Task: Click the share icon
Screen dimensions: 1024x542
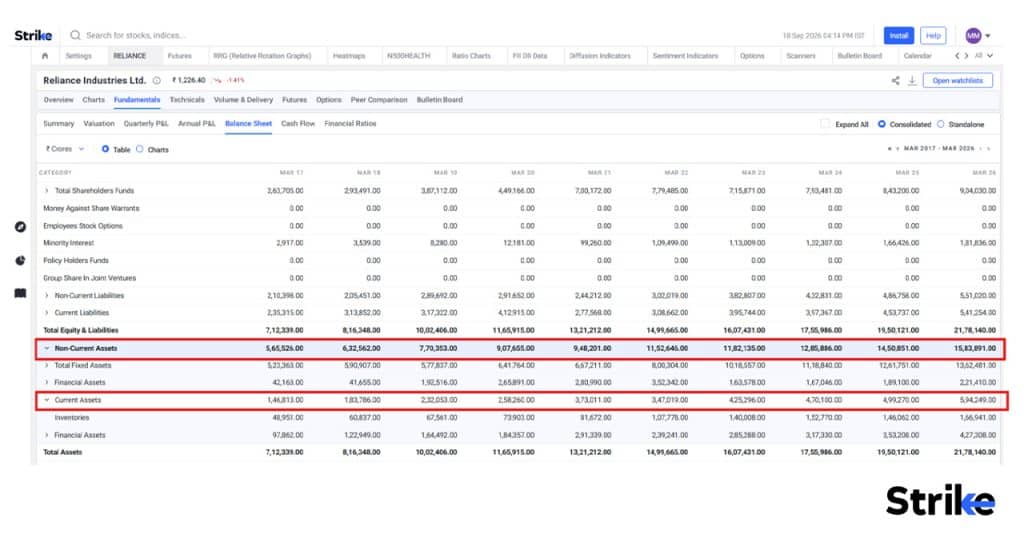Action: [x=895, y=80]
